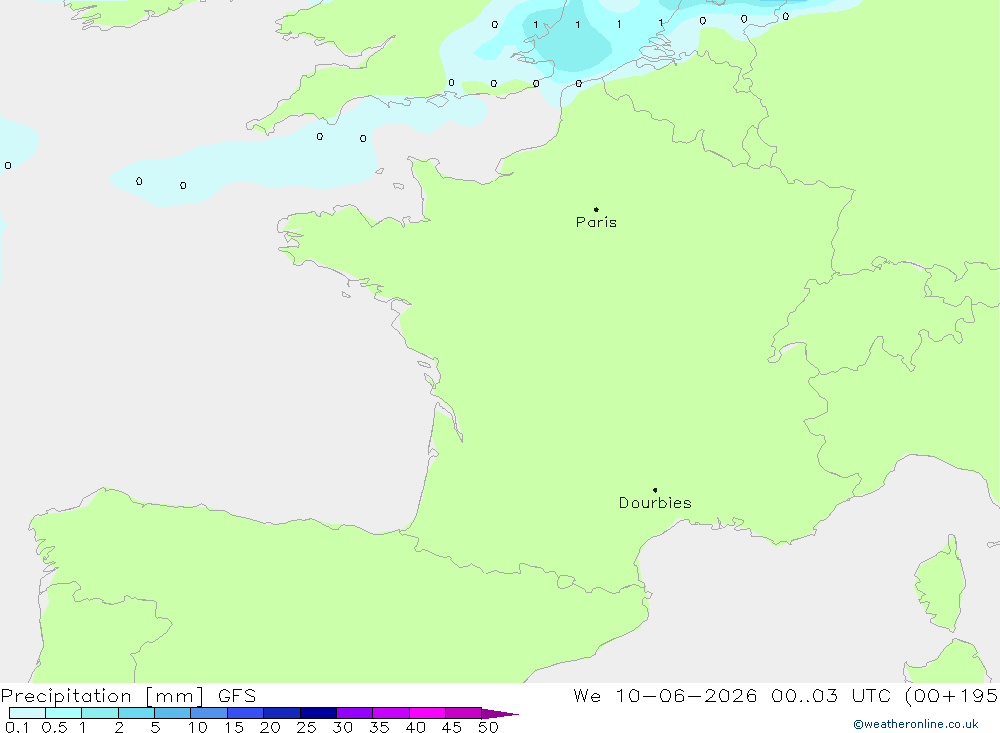Select the dark navy 25 mm legend swatch
This screenshot has height=733, width=1000.
[318, 713]
